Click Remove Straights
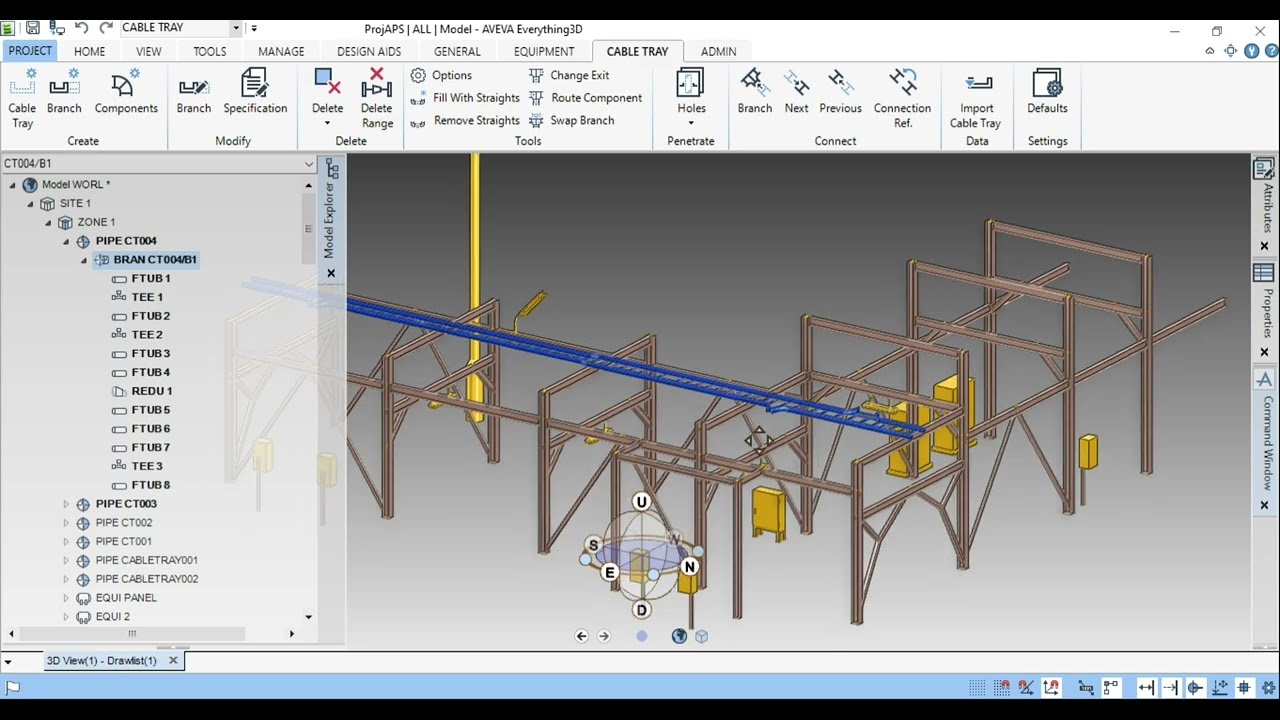 465,121
